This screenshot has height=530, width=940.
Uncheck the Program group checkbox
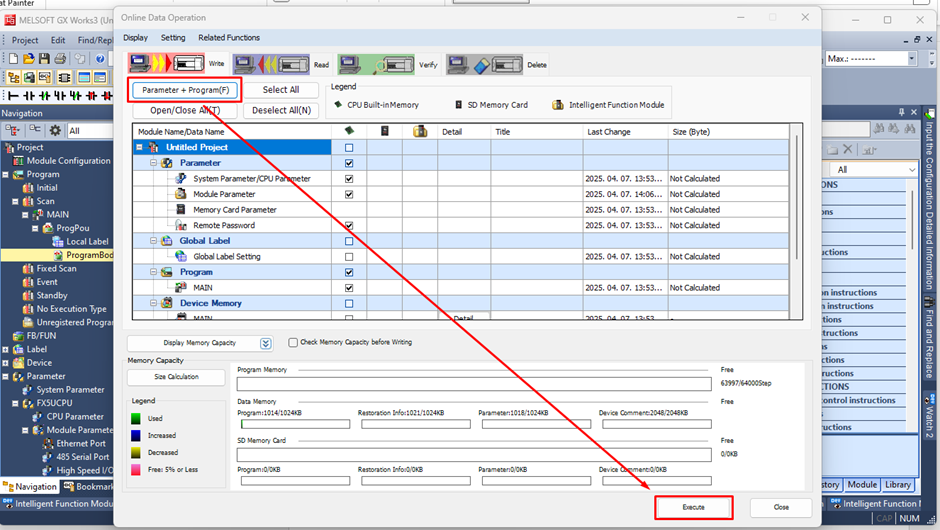tap(349, 272)
